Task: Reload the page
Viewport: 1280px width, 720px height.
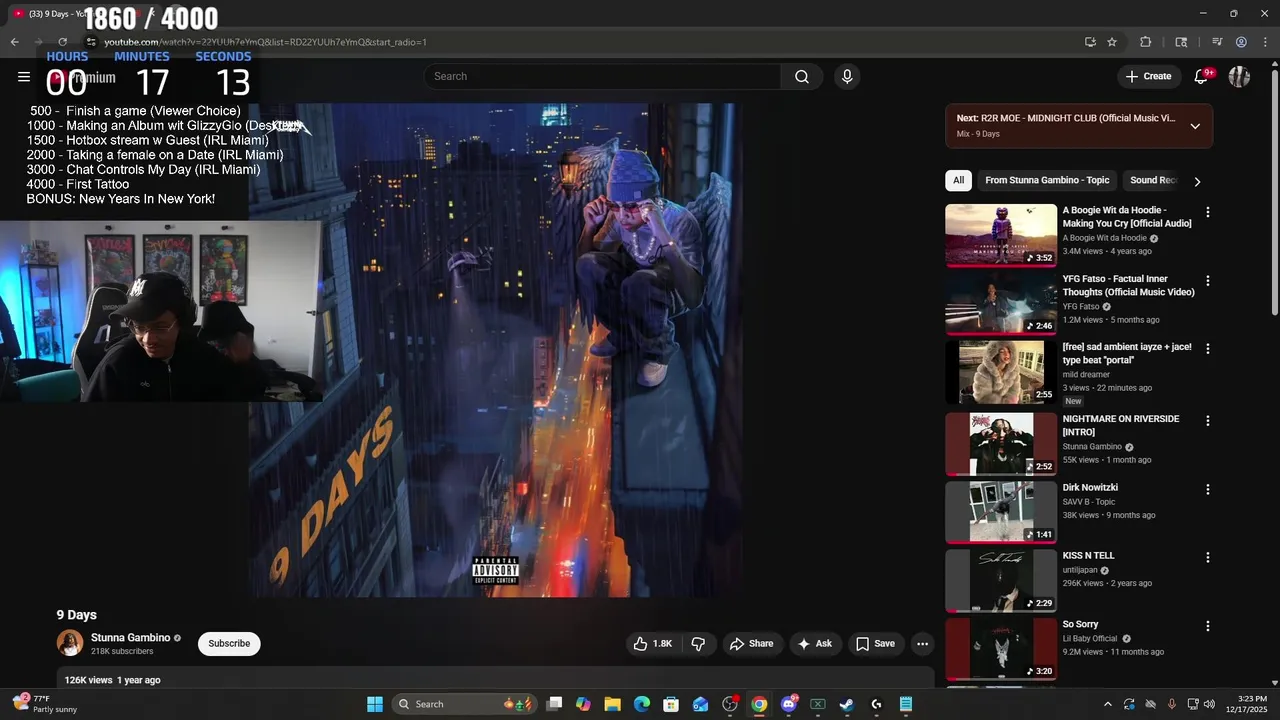Action: point(62,42)
